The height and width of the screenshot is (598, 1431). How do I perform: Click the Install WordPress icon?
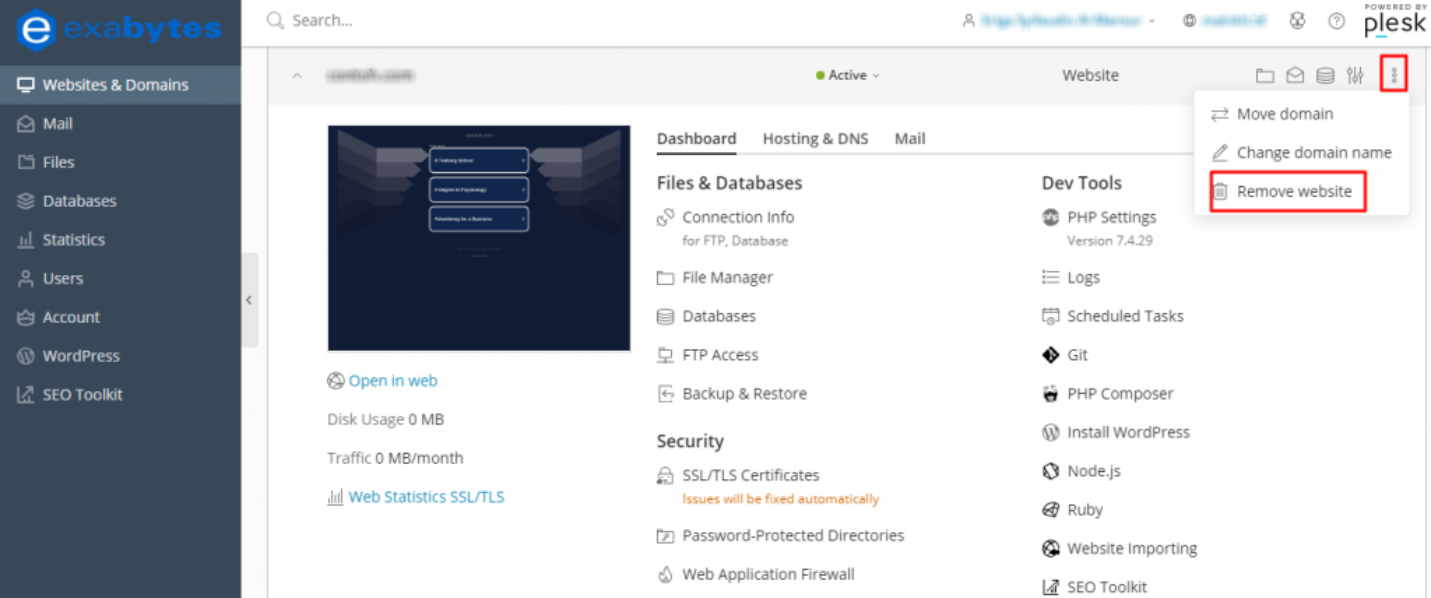click(x=1050, y=433)
